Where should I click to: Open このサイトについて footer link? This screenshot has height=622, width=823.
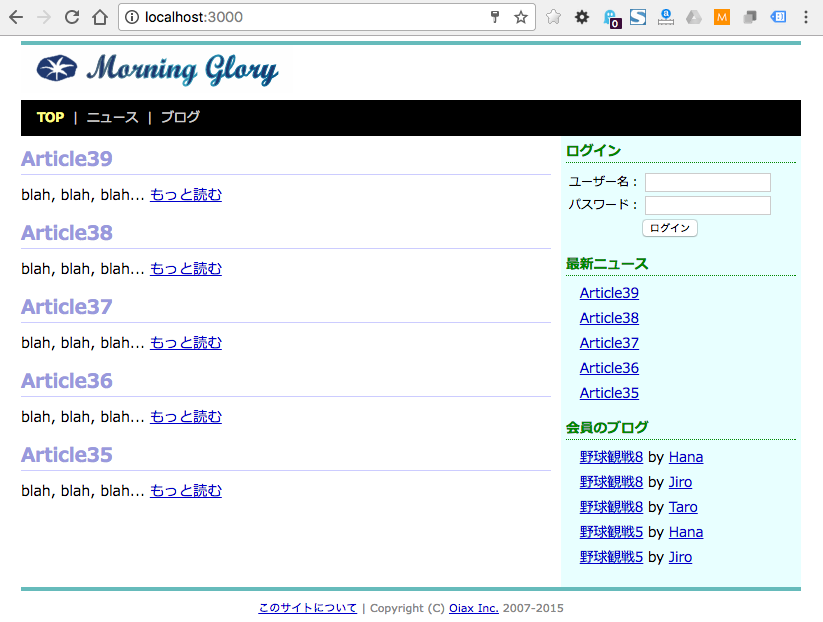point(308,608)
